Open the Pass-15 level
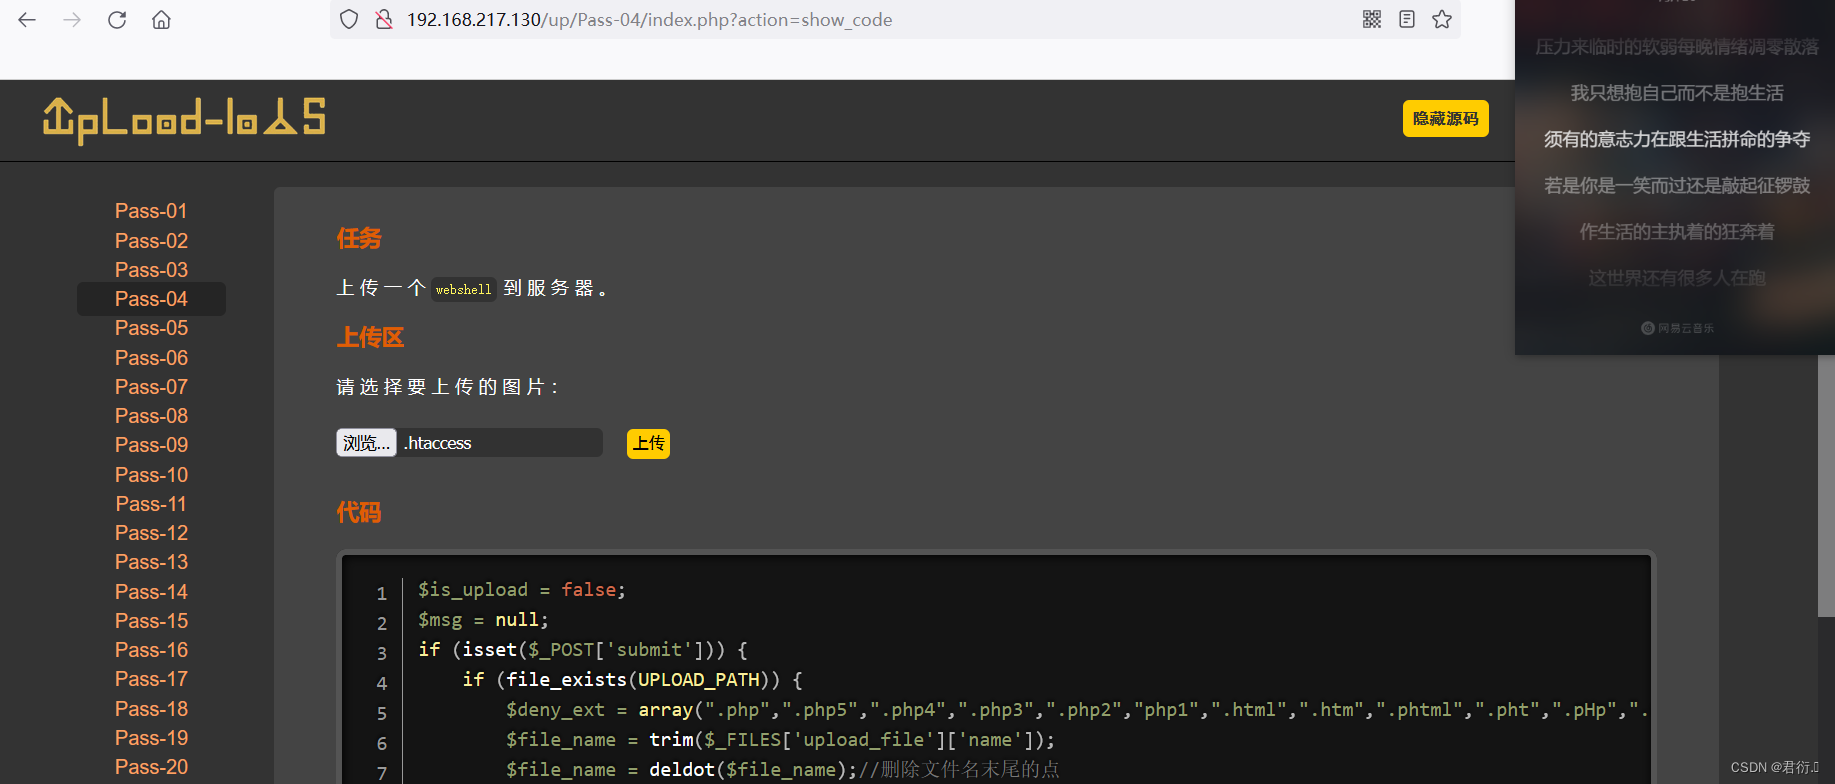Viewport: 1835px width, 784px height. (151, 621)
